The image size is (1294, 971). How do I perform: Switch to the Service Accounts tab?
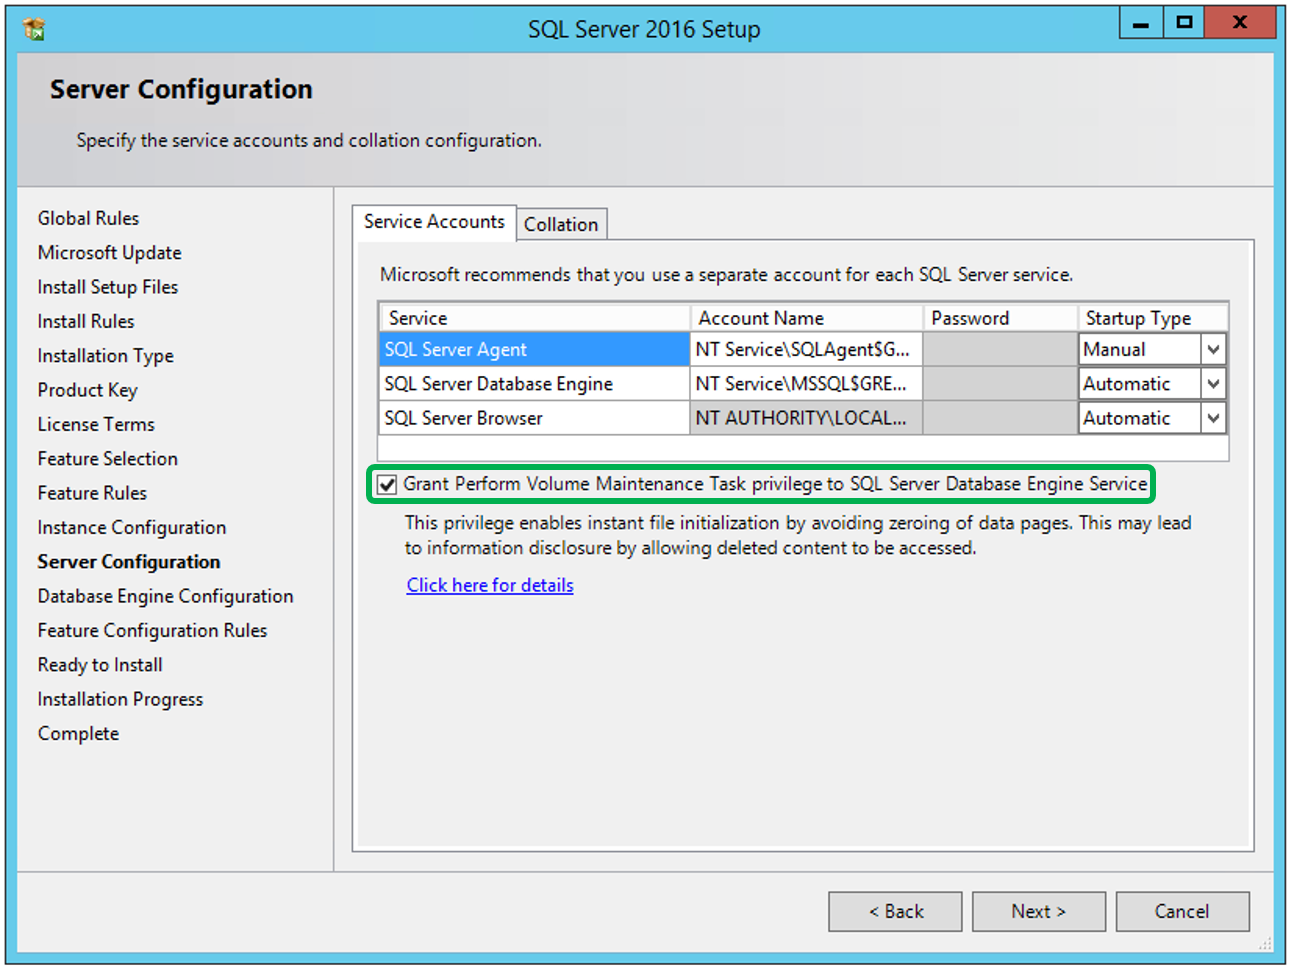(x=434, y=221)
